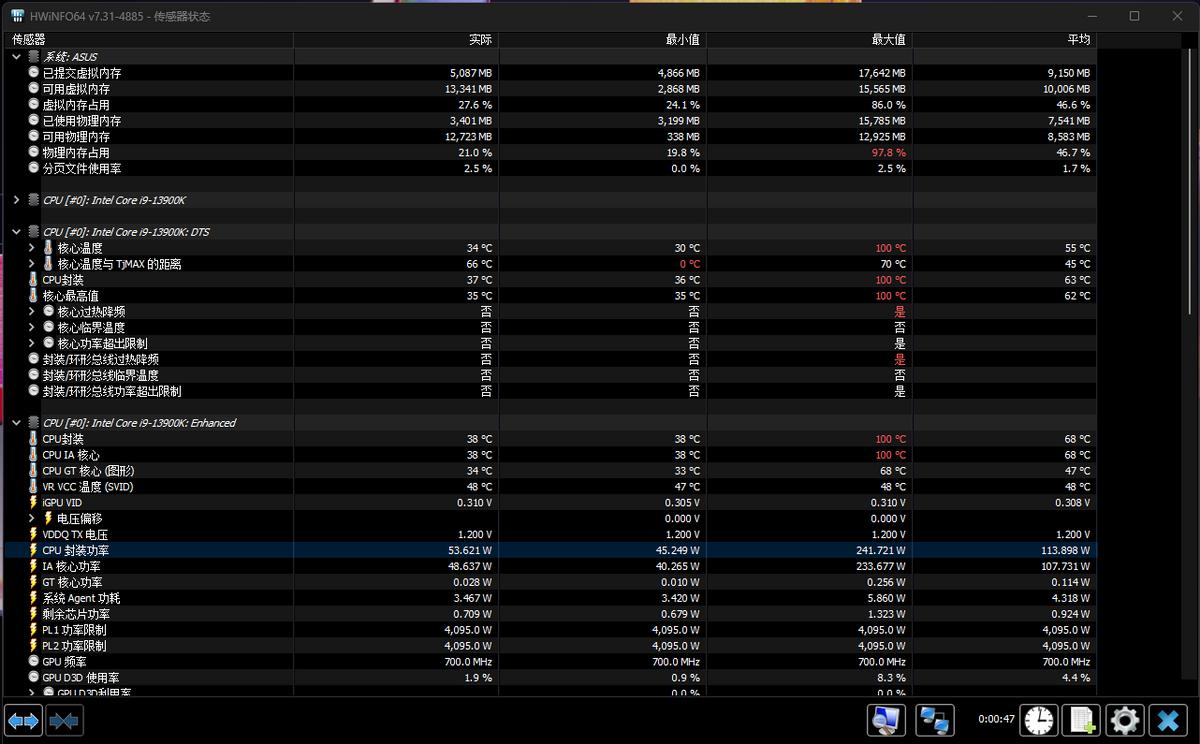This screenshot has width=1200, height=744.
Task: Click the 平均 column header
Action: (x=1078, y=40)
